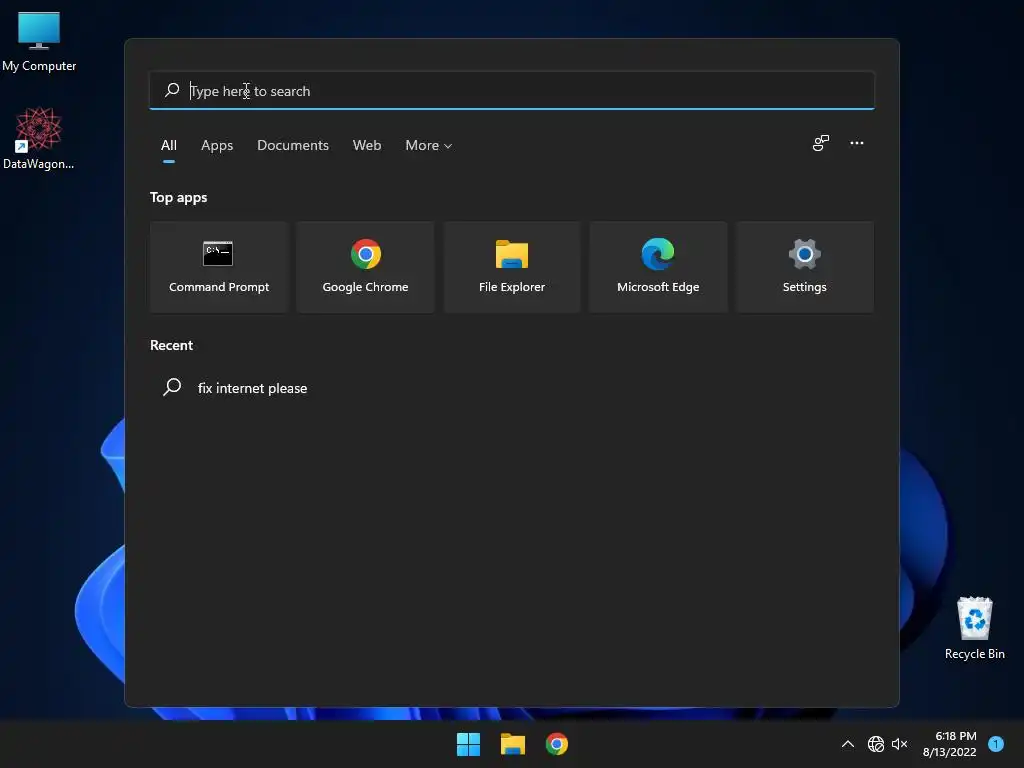This screenshot has width=1024, height=768.
Task: Open File Explorer tile in Top apps
Action: [x=511, y=267]
